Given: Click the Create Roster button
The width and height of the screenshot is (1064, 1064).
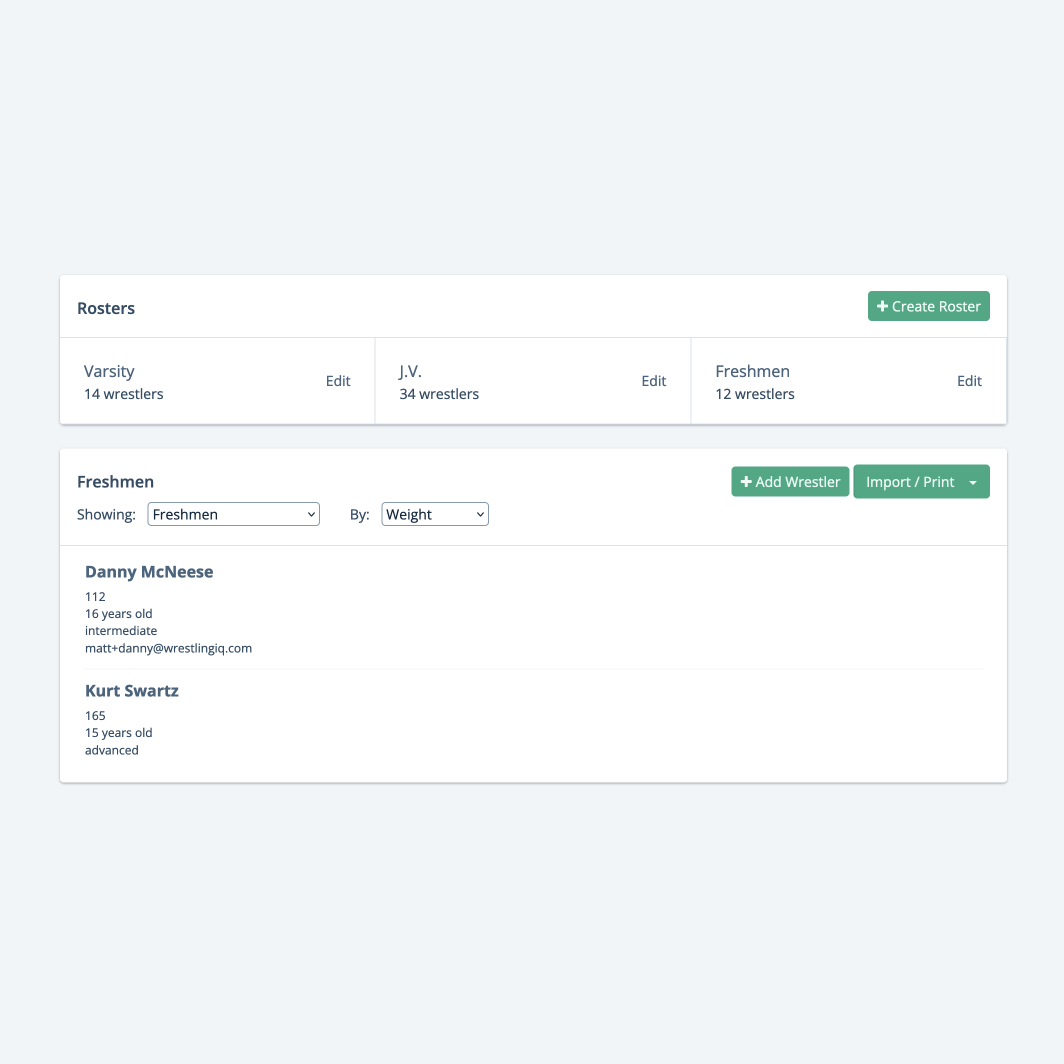Looking at the screenshot, I should tap(928, 306).
